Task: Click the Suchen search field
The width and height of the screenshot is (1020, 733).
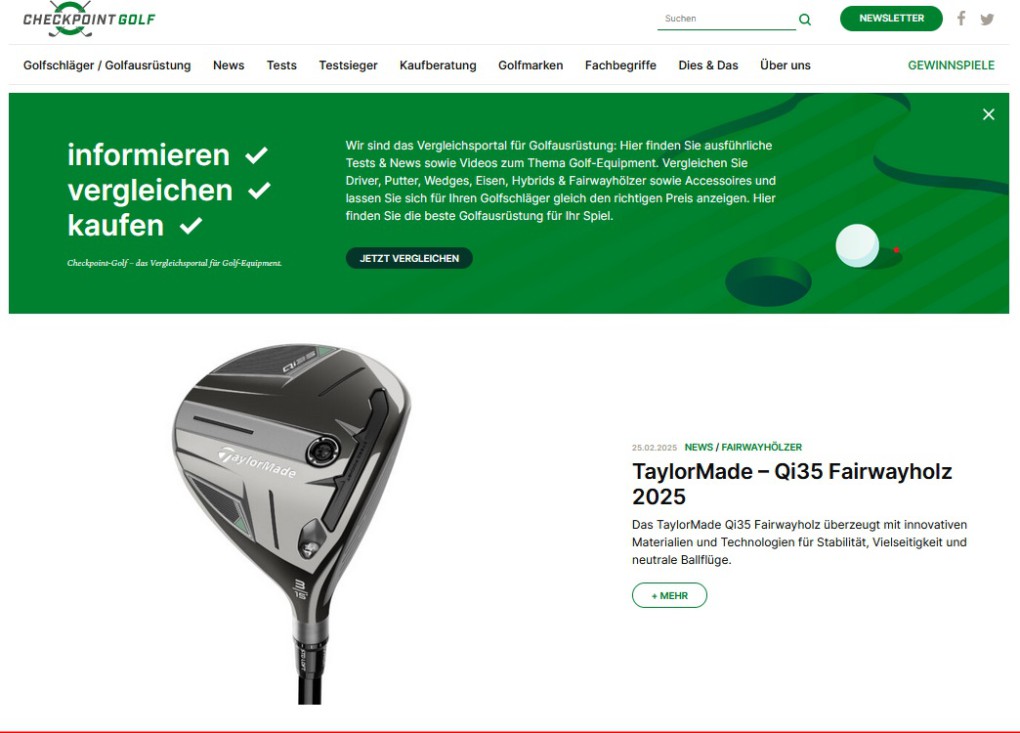Action: (726, 19)
